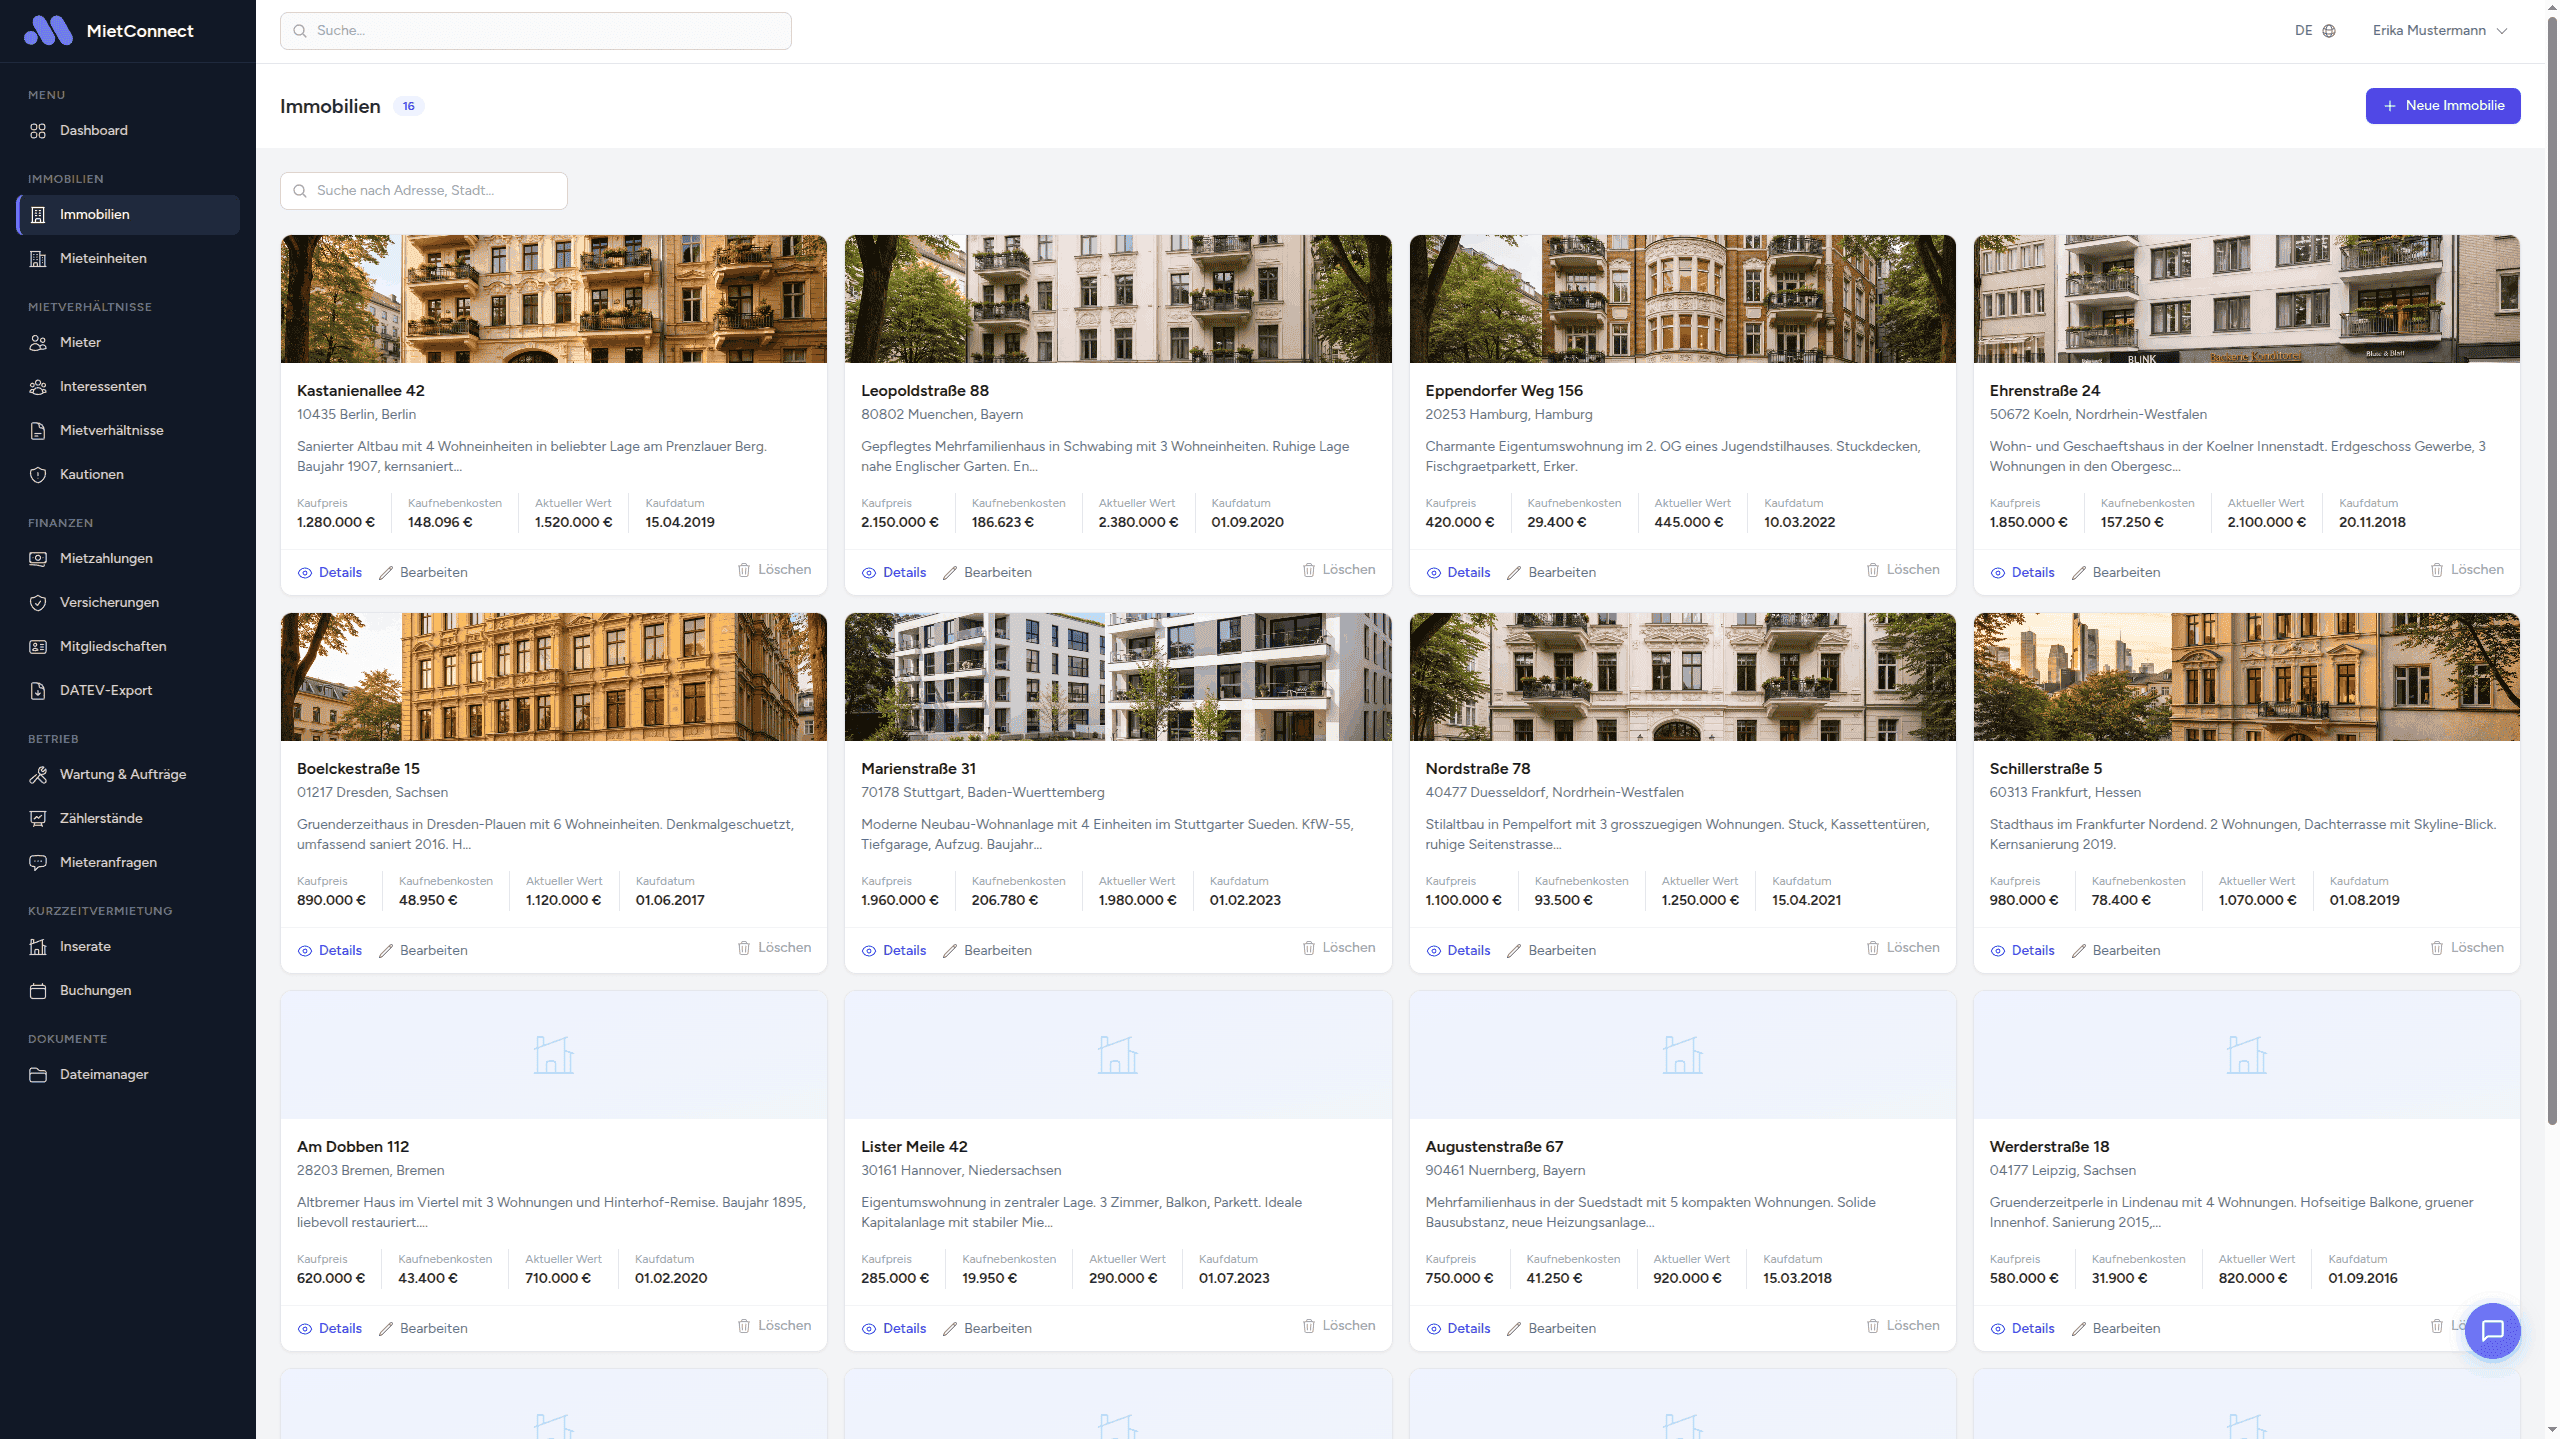This screenshot has width=2560, height=1439.
Task: Open Details for Am Dobben 112
Action: point(330,1329)
